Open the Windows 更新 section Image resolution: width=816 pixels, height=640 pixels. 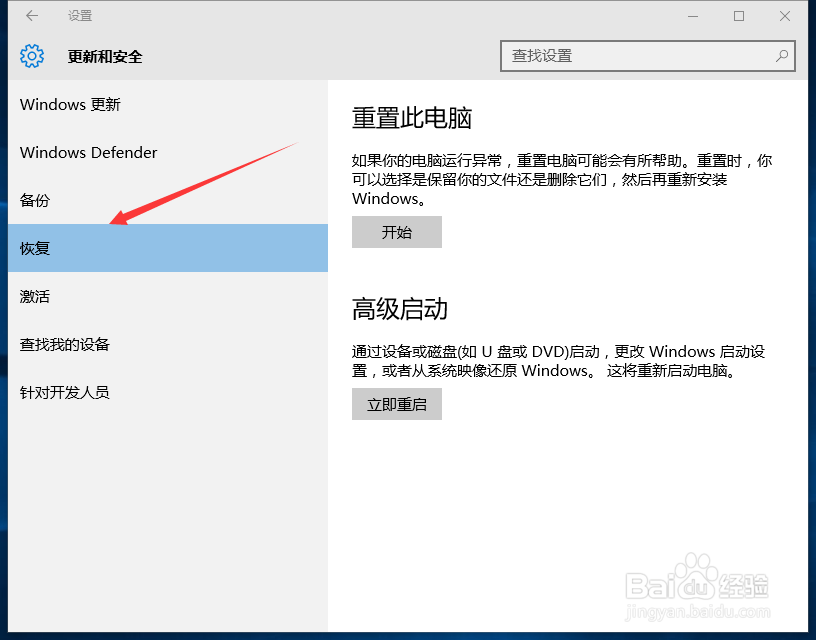click(x=168, y=105)
